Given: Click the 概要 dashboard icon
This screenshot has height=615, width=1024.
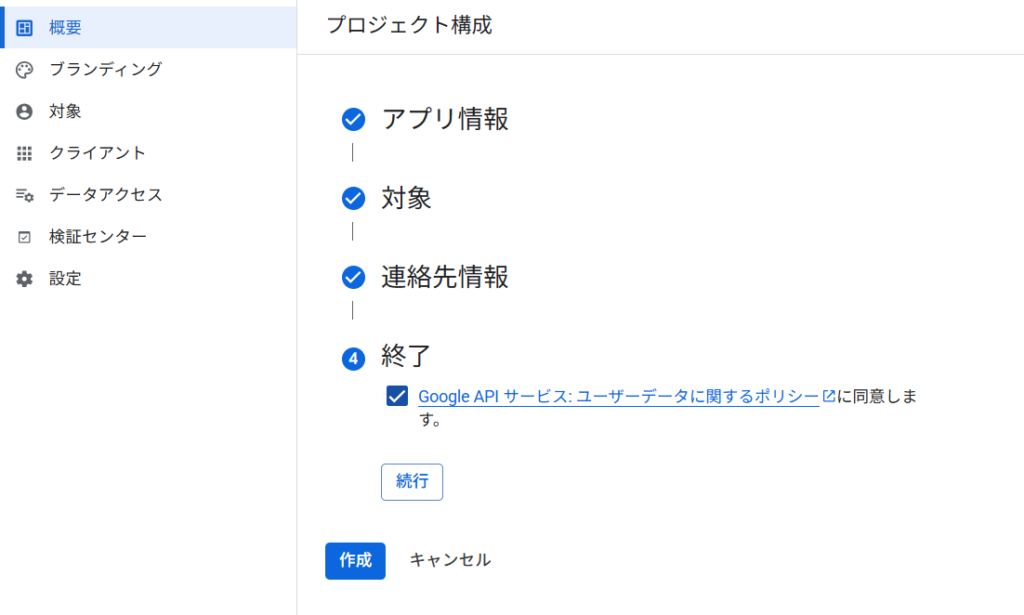Looking at the screenshot, I should 24,27.
